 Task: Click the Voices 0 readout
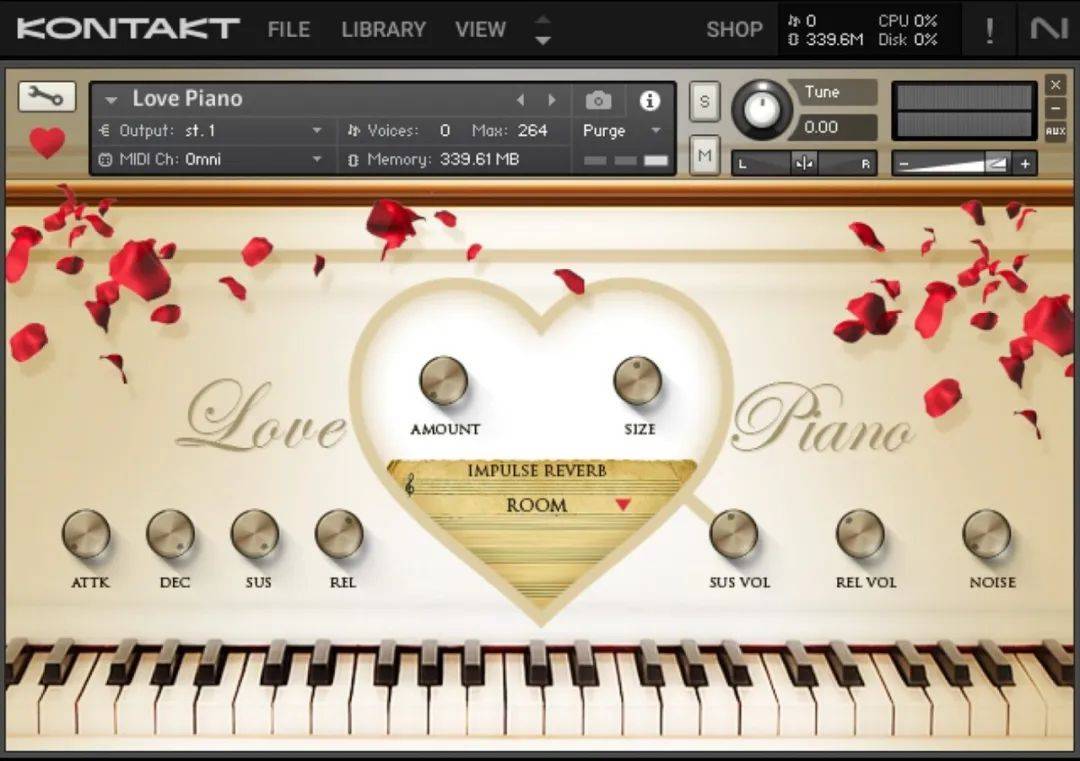click(x=445, y=130)
